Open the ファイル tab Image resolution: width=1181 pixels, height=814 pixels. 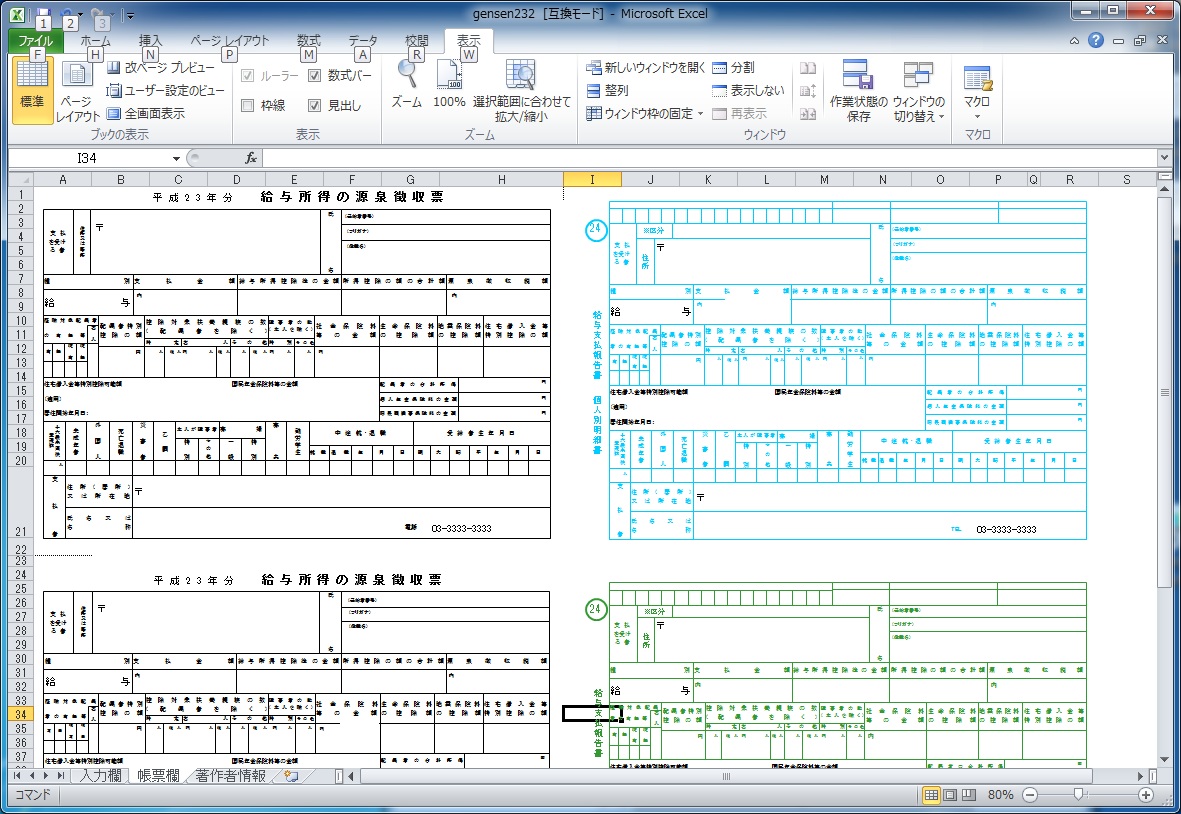pos(35,41)
